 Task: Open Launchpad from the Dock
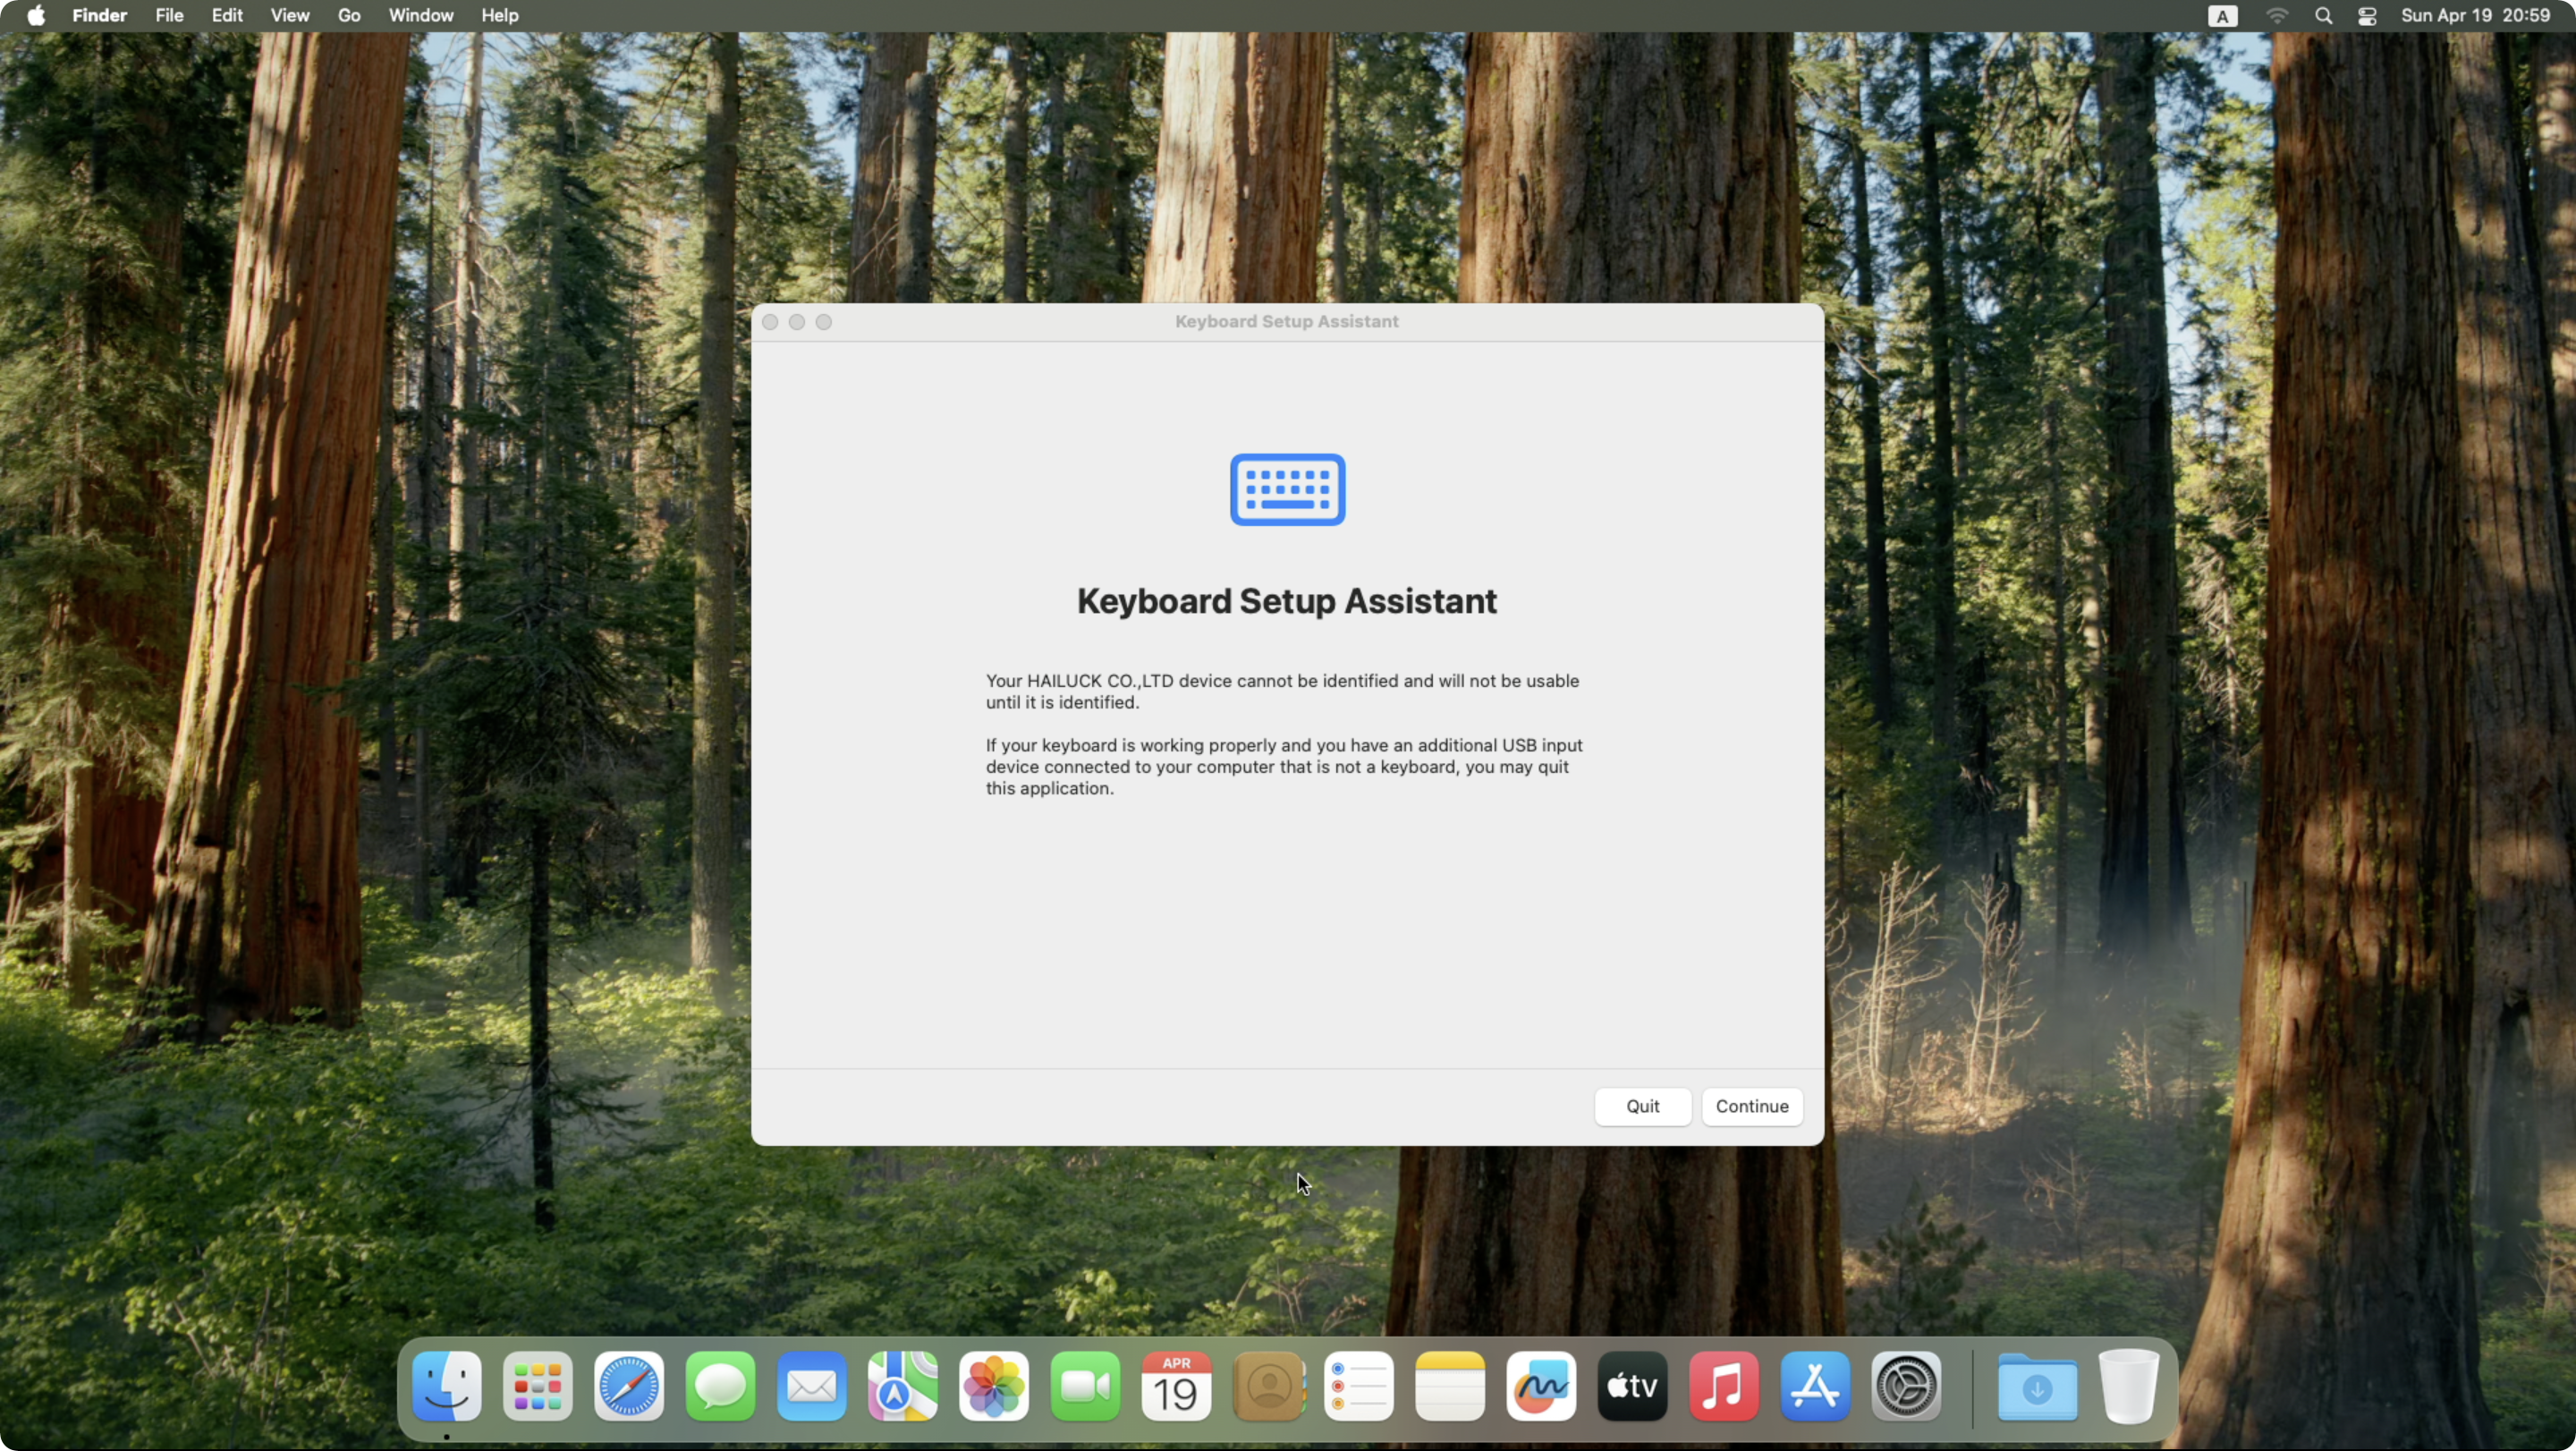[x=538, y=1386]
